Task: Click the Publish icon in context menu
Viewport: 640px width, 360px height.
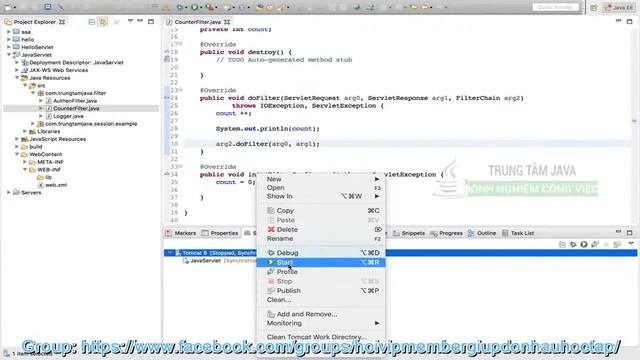Action: [x=271, y=291]
